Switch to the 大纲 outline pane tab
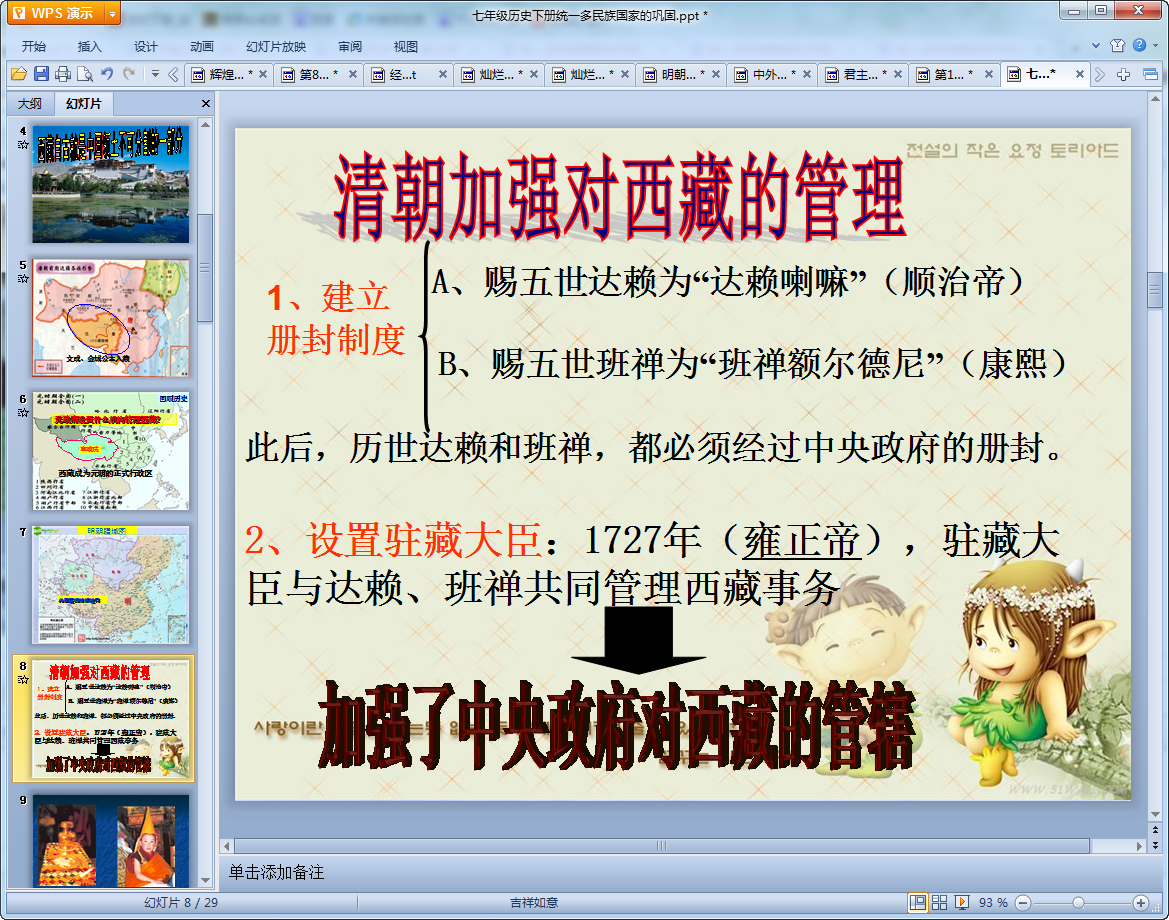Image resolution: width=1169 pixels, height=920 pixels. click(30, 103)
